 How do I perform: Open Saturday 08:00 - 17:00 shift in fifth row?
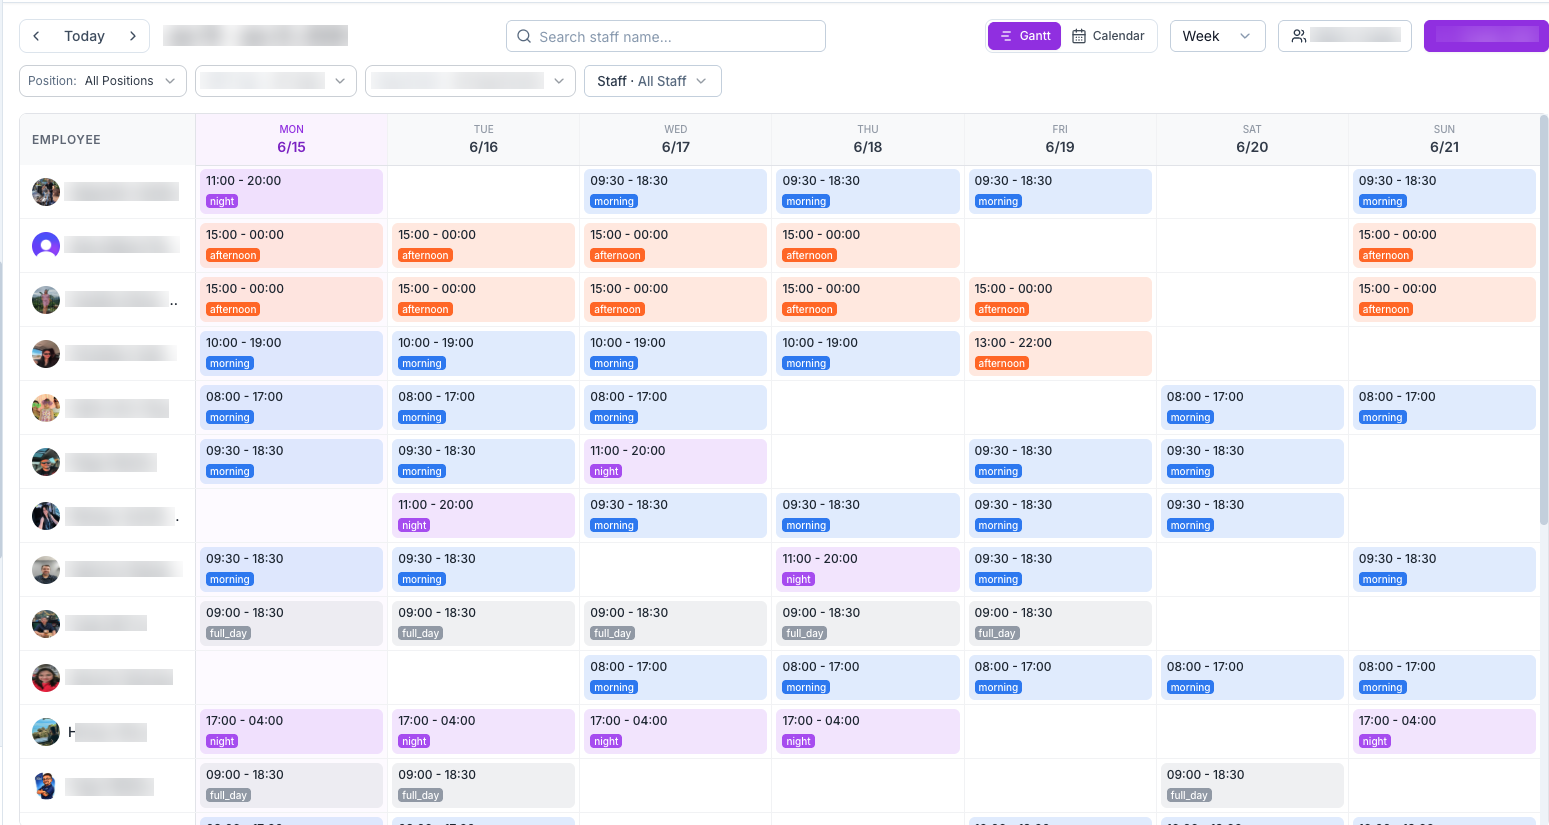(x=1252, y=407)
